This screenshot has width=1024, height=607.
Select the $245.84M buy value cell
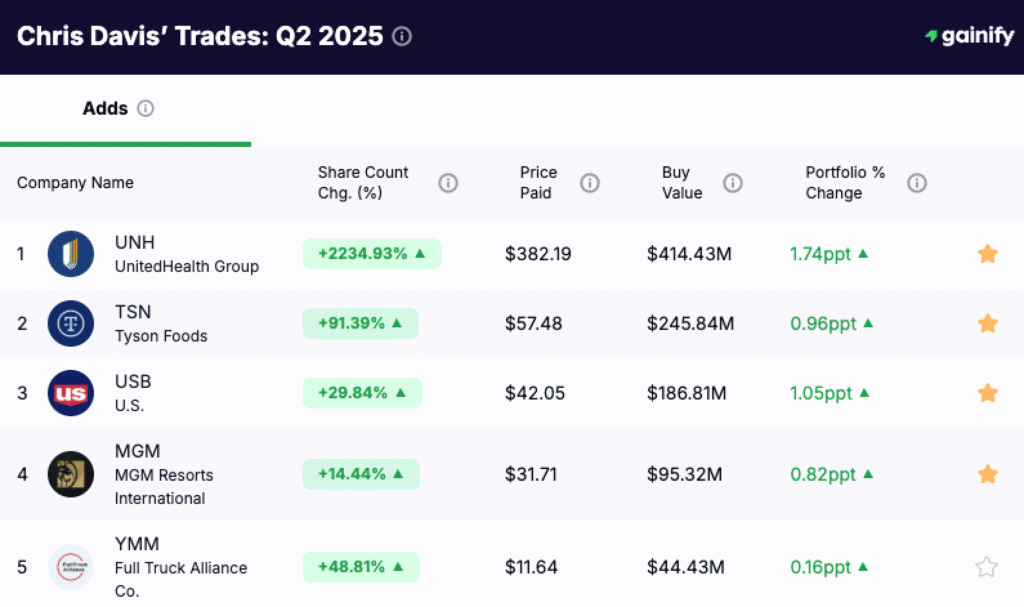[690, 324]
